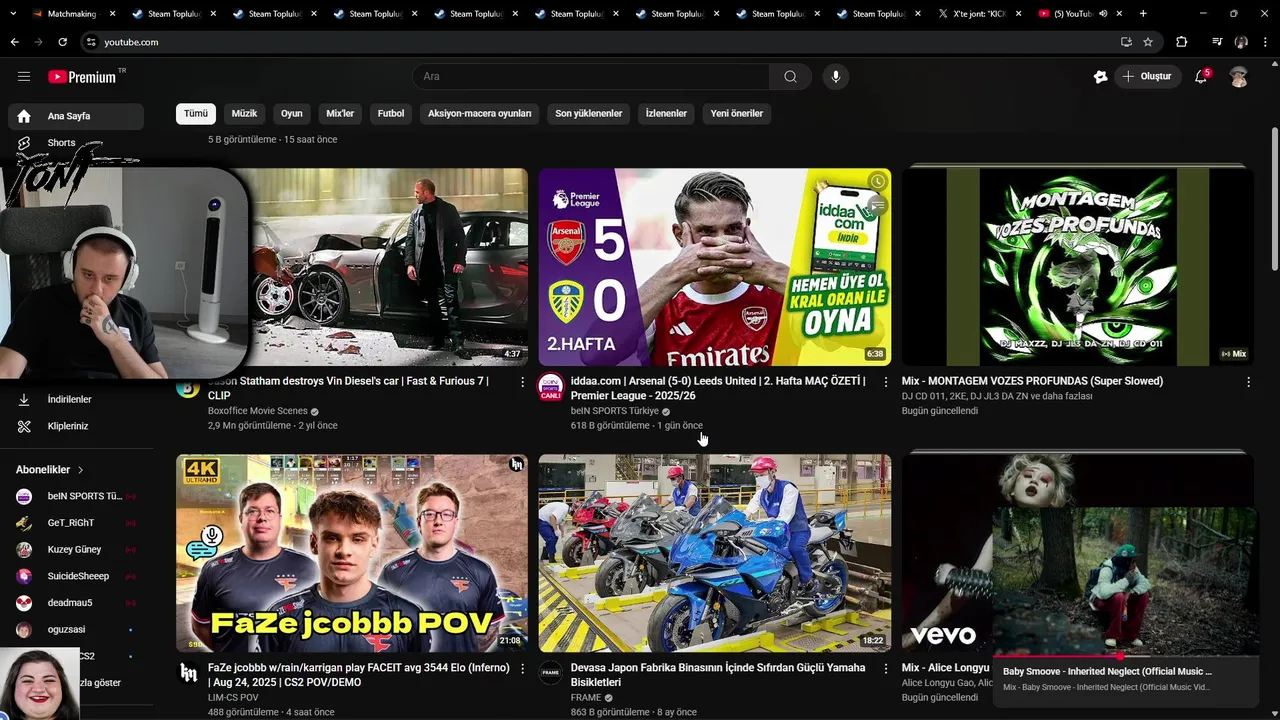
Task: Open FRAME channel avatar under Yamaha video
Action: tap(551, 673)
